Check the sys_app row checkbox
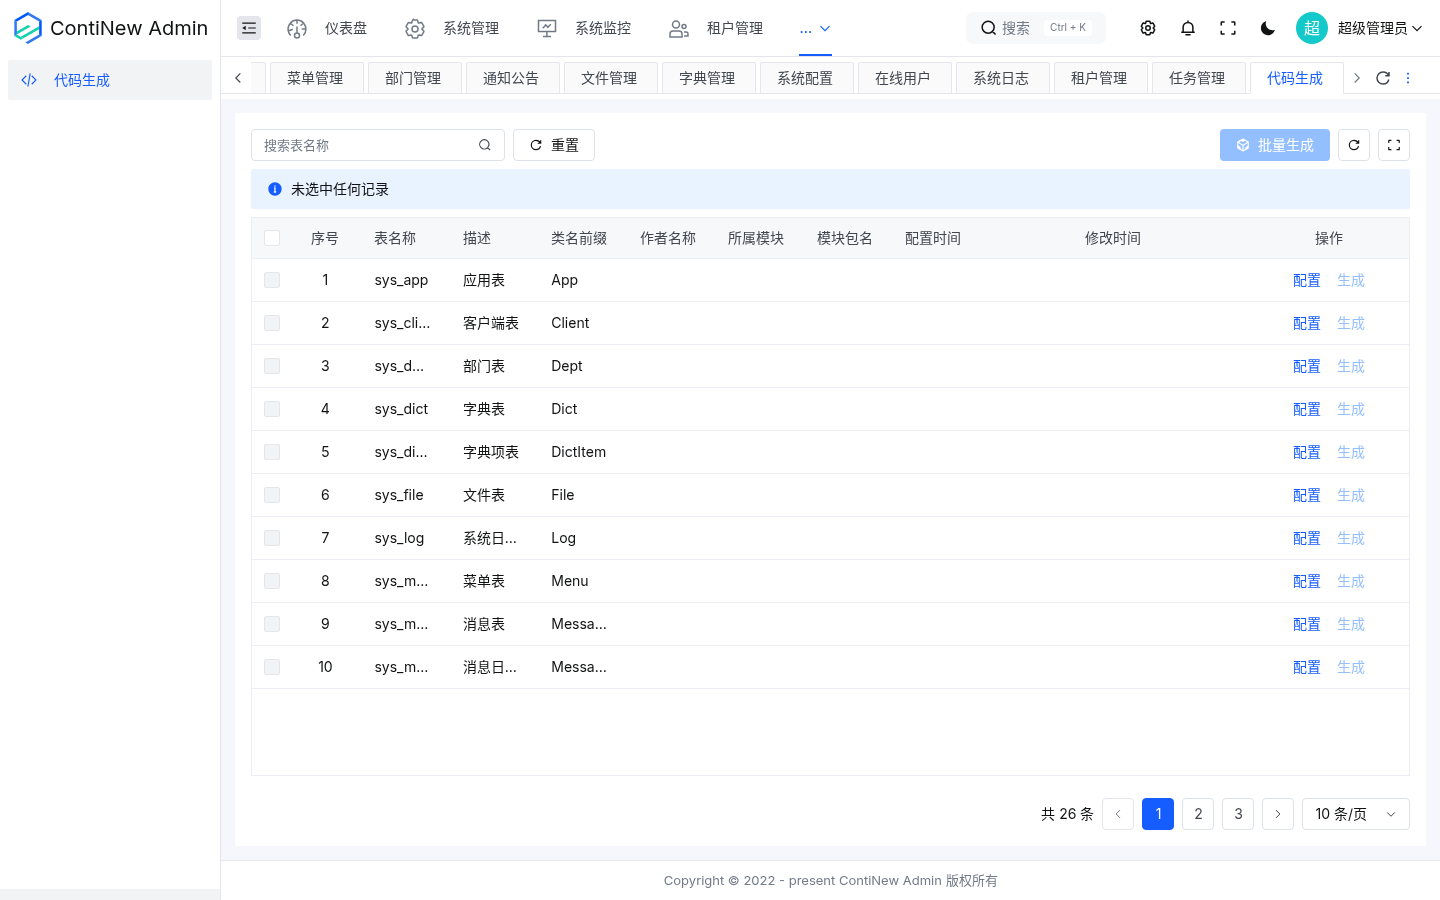 tap(272, 280)
